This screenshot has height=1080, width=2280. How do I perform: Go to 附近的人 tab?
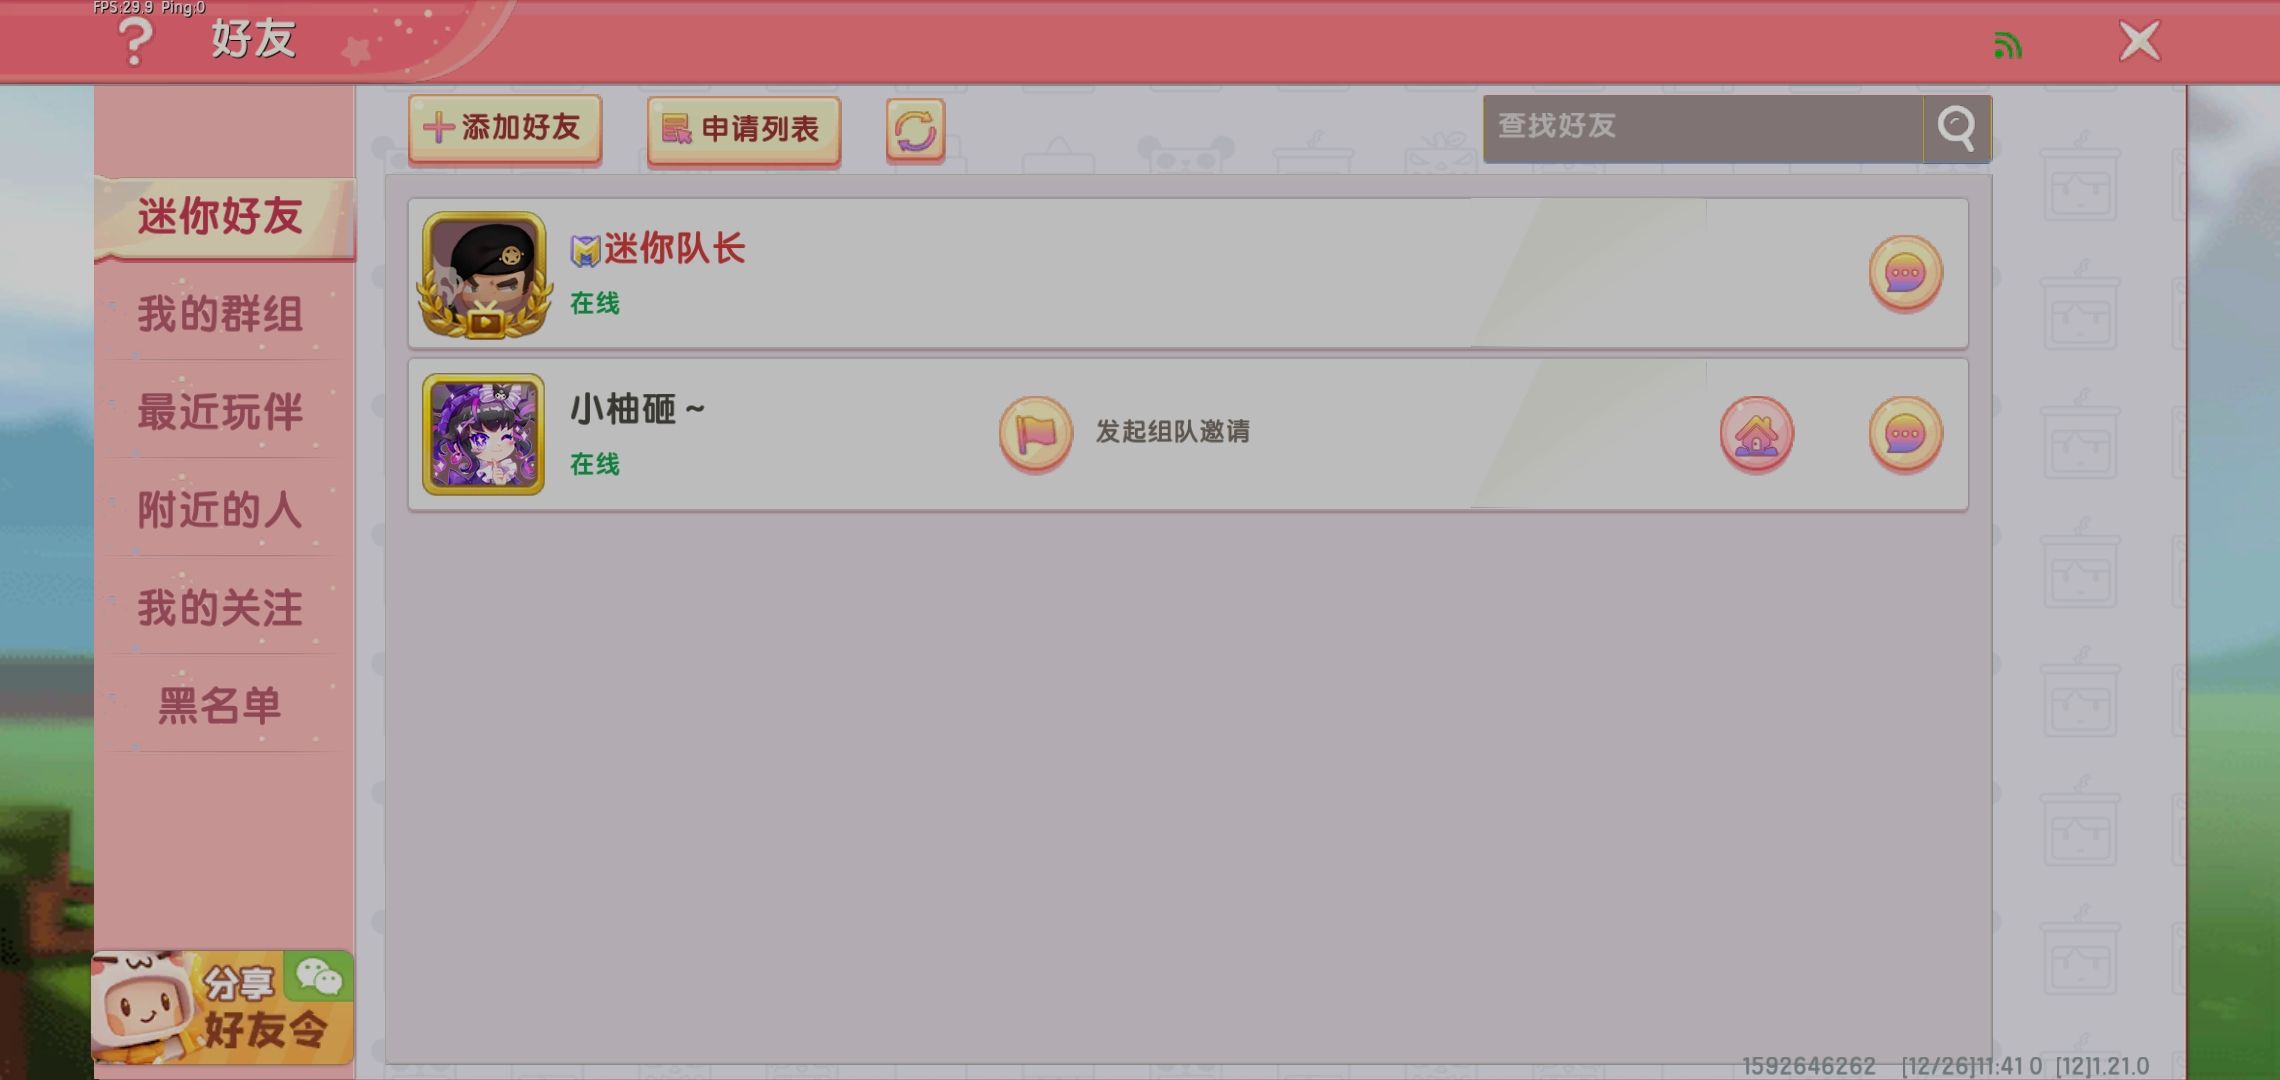point(220,510)
